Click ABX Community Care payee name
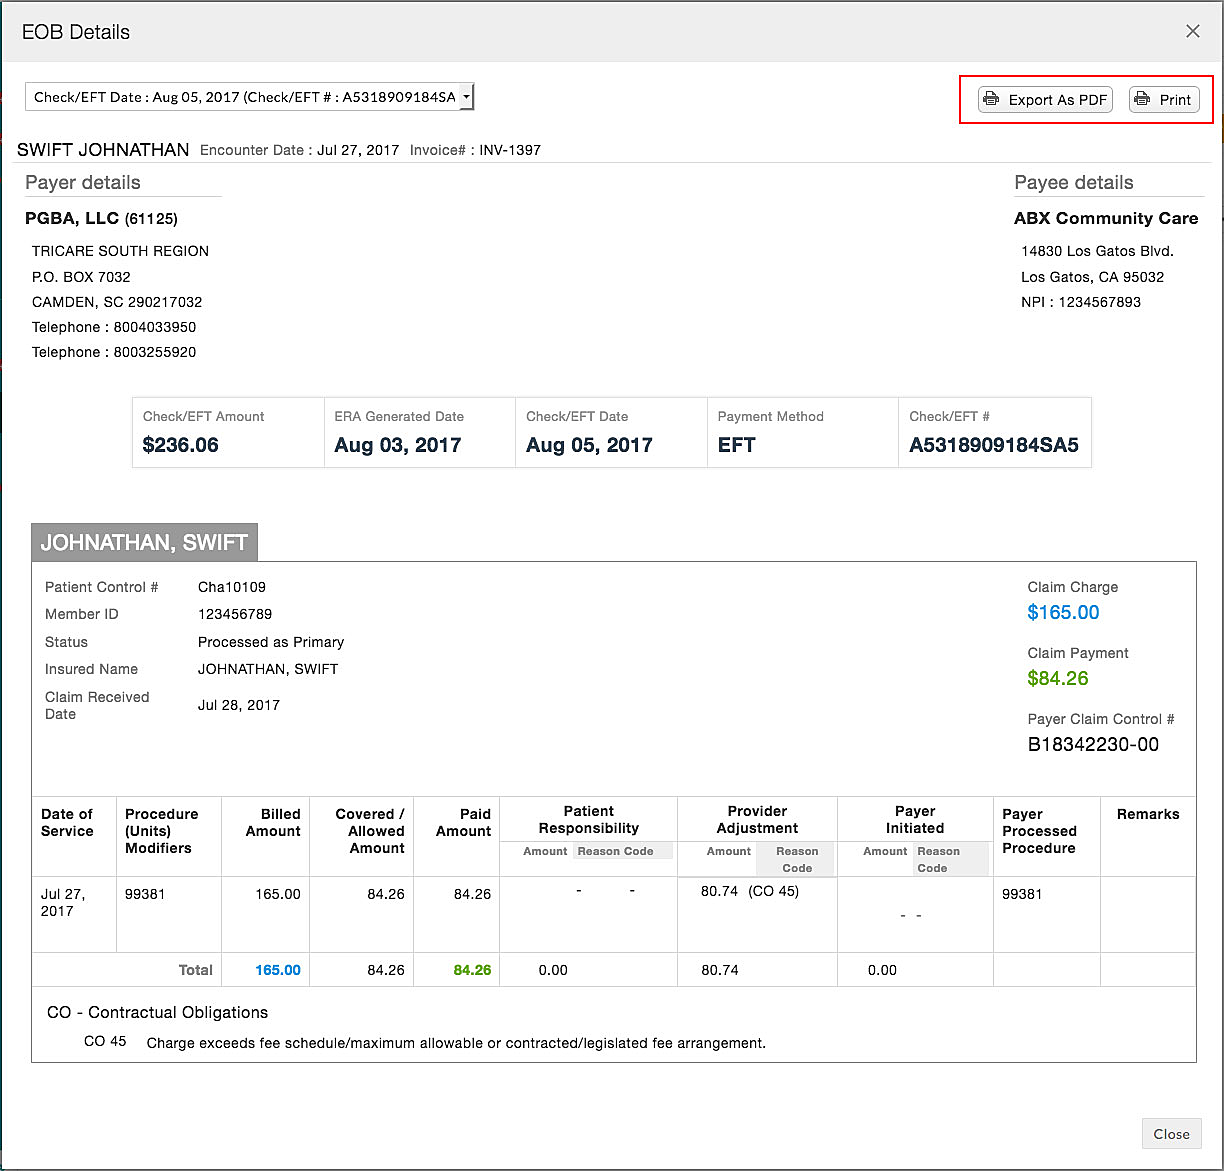This screenshot has height=1171, width=1224. (1105, 218)
